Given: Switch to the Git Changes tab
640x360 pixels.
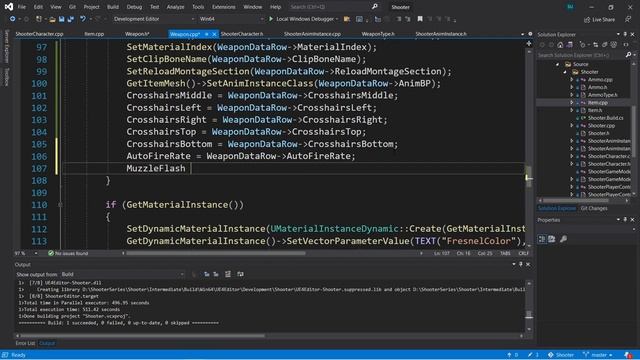Looking at the screenshot, I should [x=594, y=209].
